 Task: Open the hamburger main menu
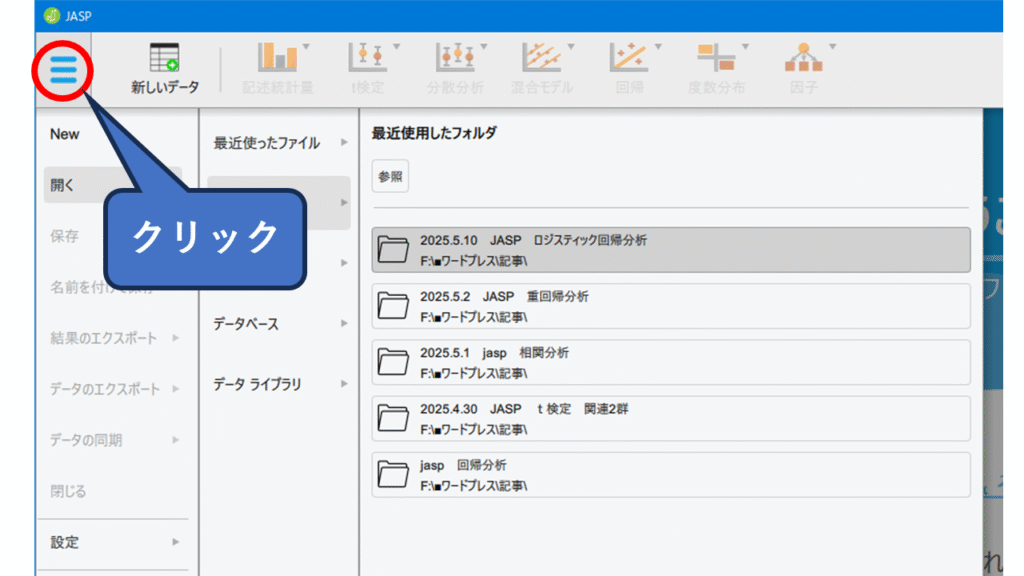[x=63, y=70]
